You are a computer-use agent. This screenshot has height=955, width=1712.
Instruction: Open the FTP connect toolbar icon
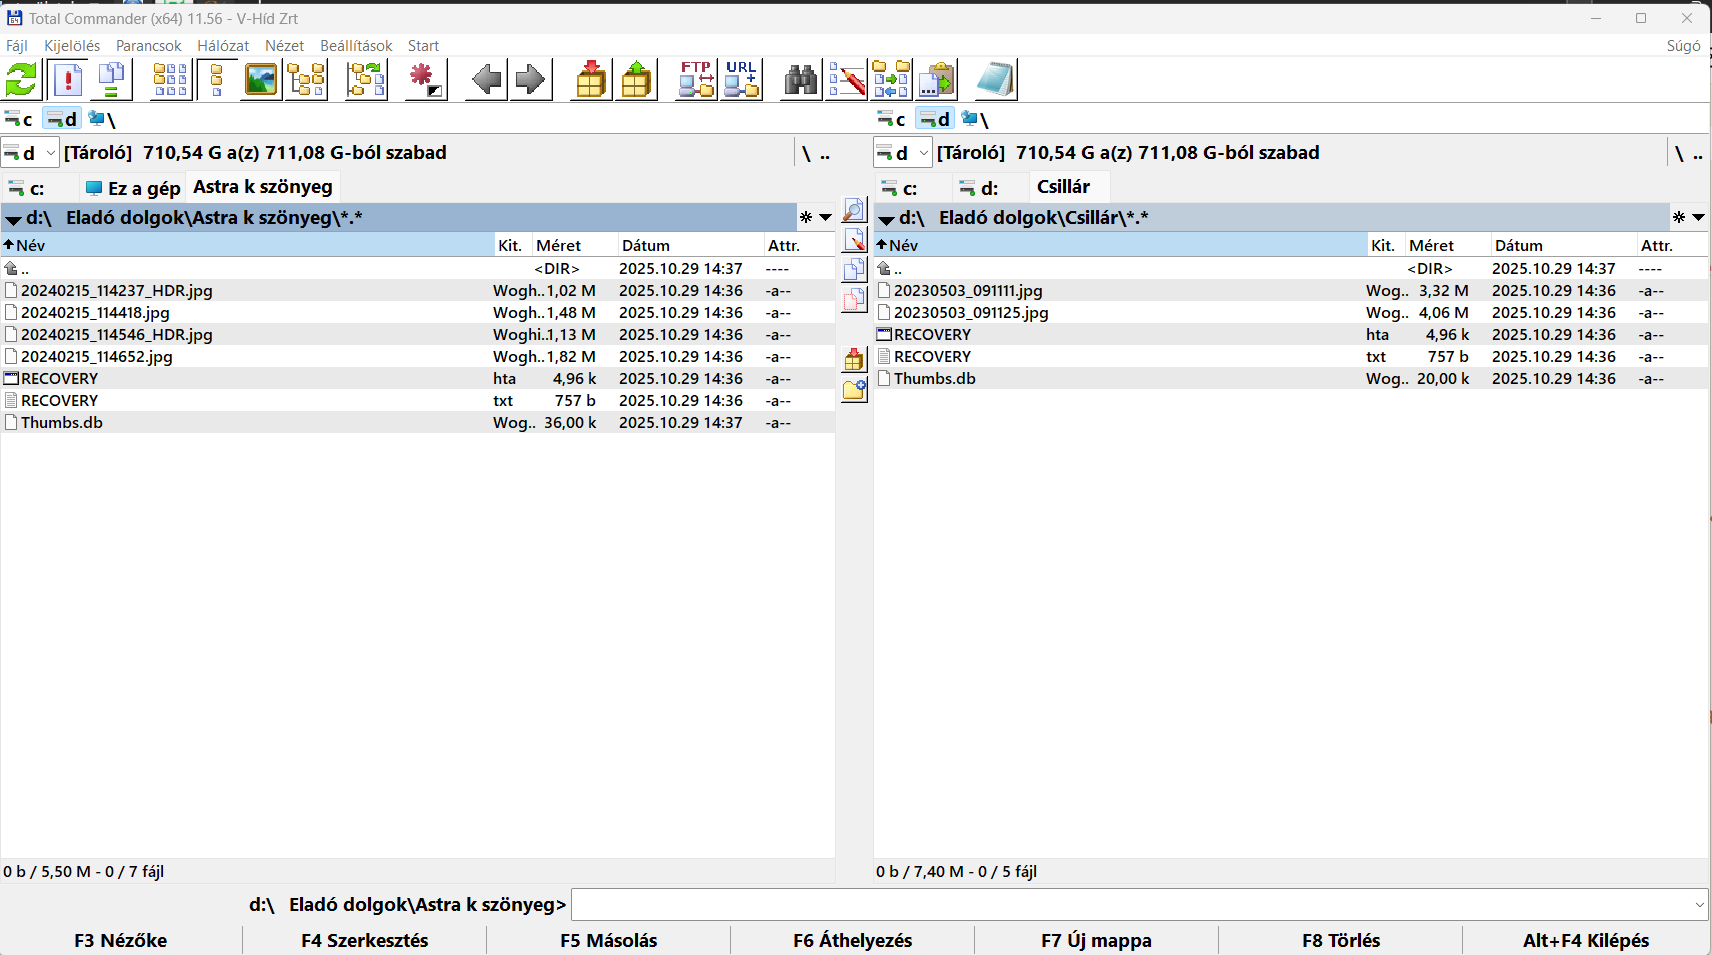click(x=696, y=80)
